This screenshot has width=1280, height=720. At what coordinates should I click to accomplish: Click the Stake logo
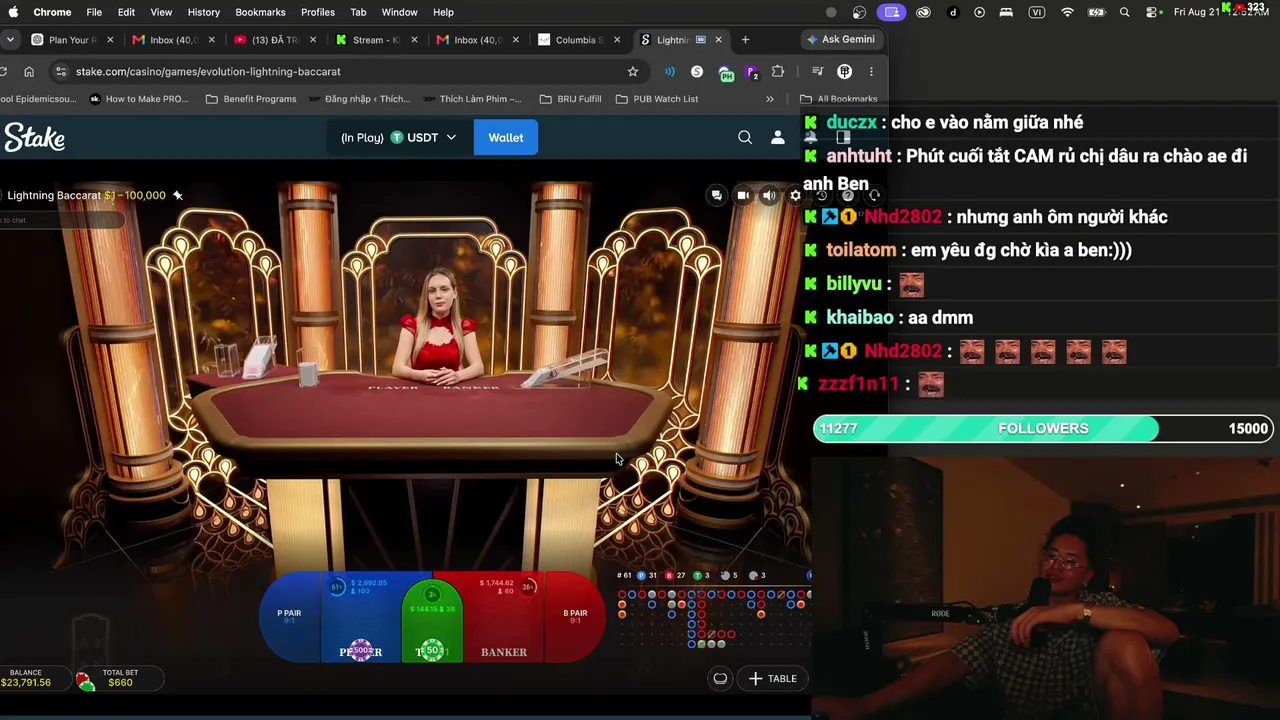[35, 137]
